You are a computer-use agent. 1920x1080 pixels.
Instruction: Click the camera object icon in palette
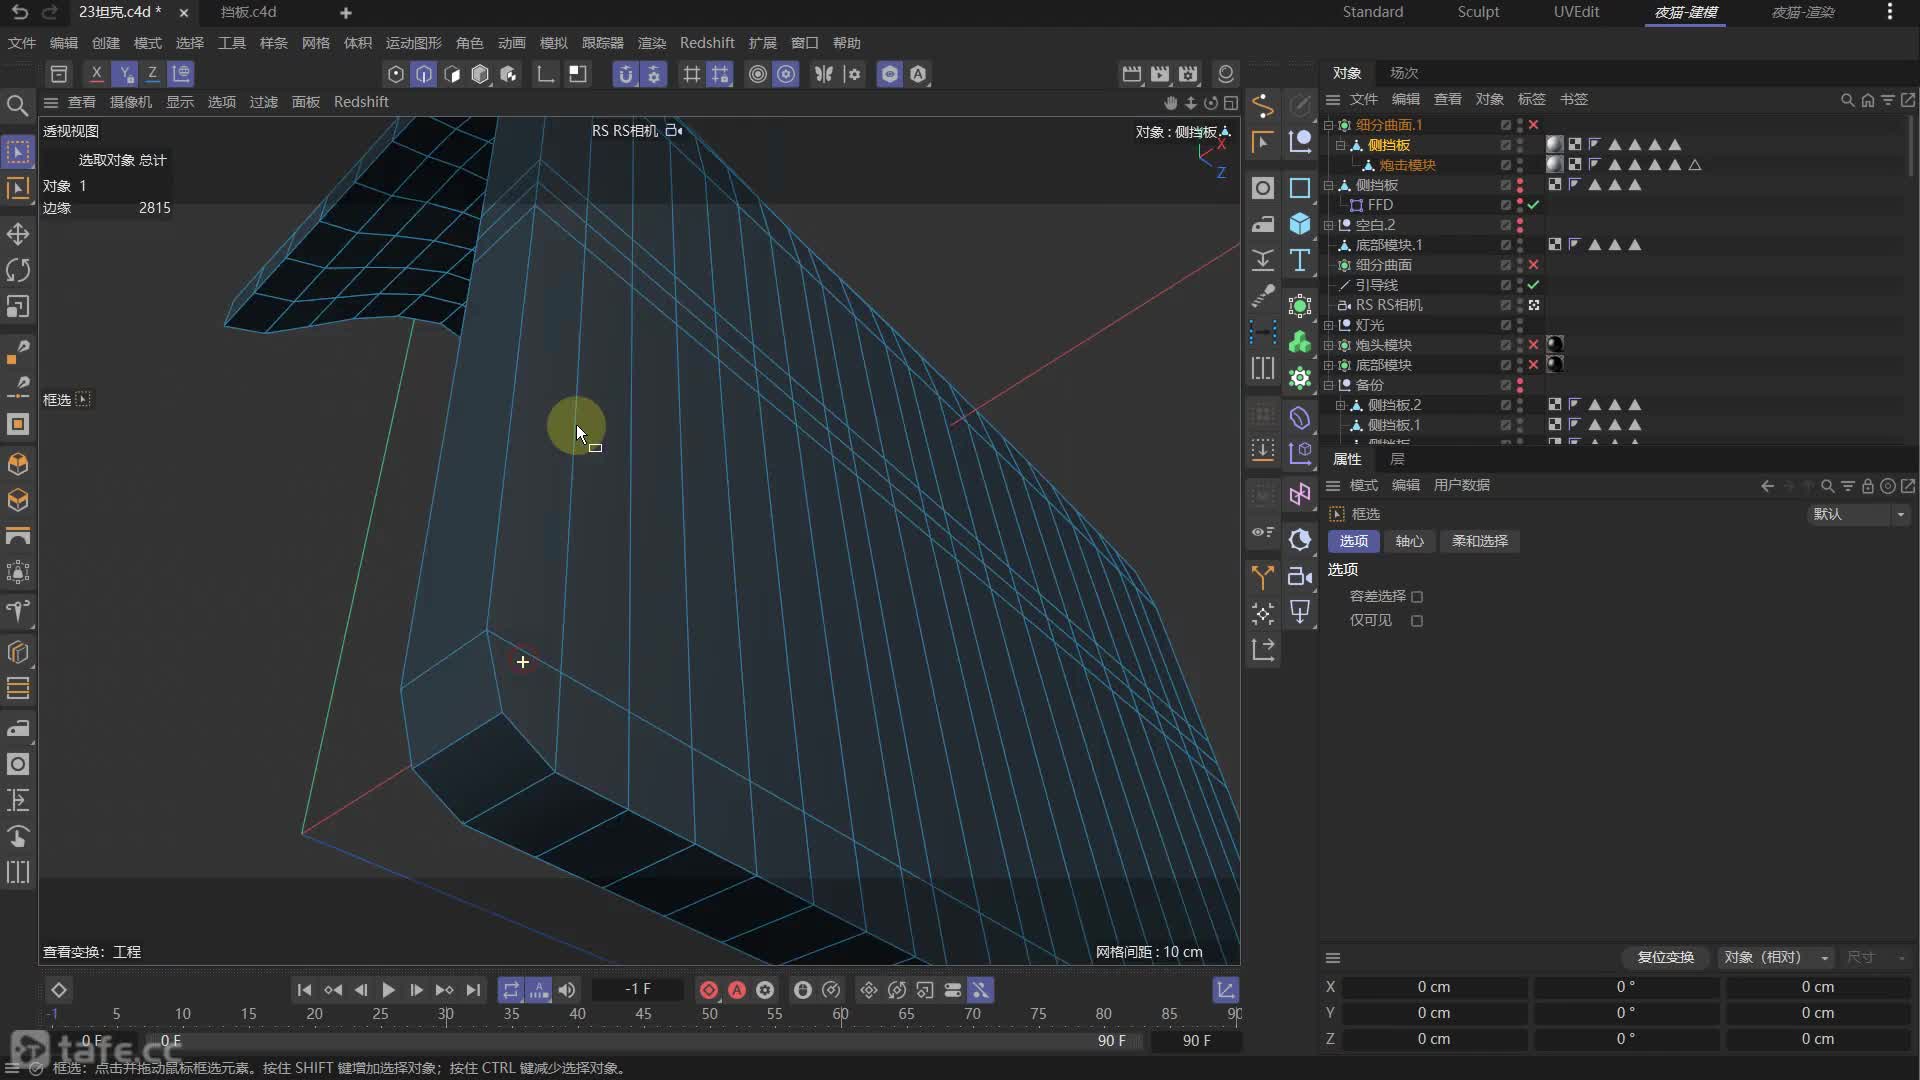(1300, 577)
